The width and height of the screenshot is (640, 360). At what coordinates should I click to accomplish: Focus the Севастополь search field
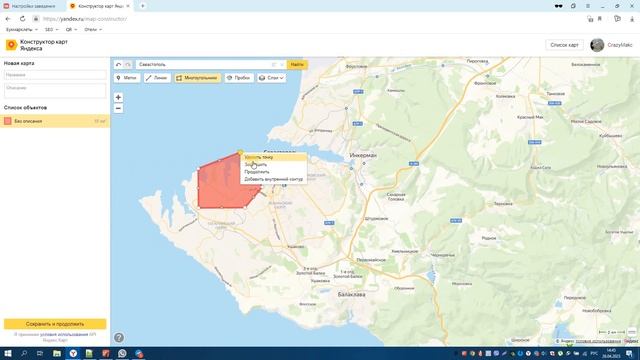204,64
